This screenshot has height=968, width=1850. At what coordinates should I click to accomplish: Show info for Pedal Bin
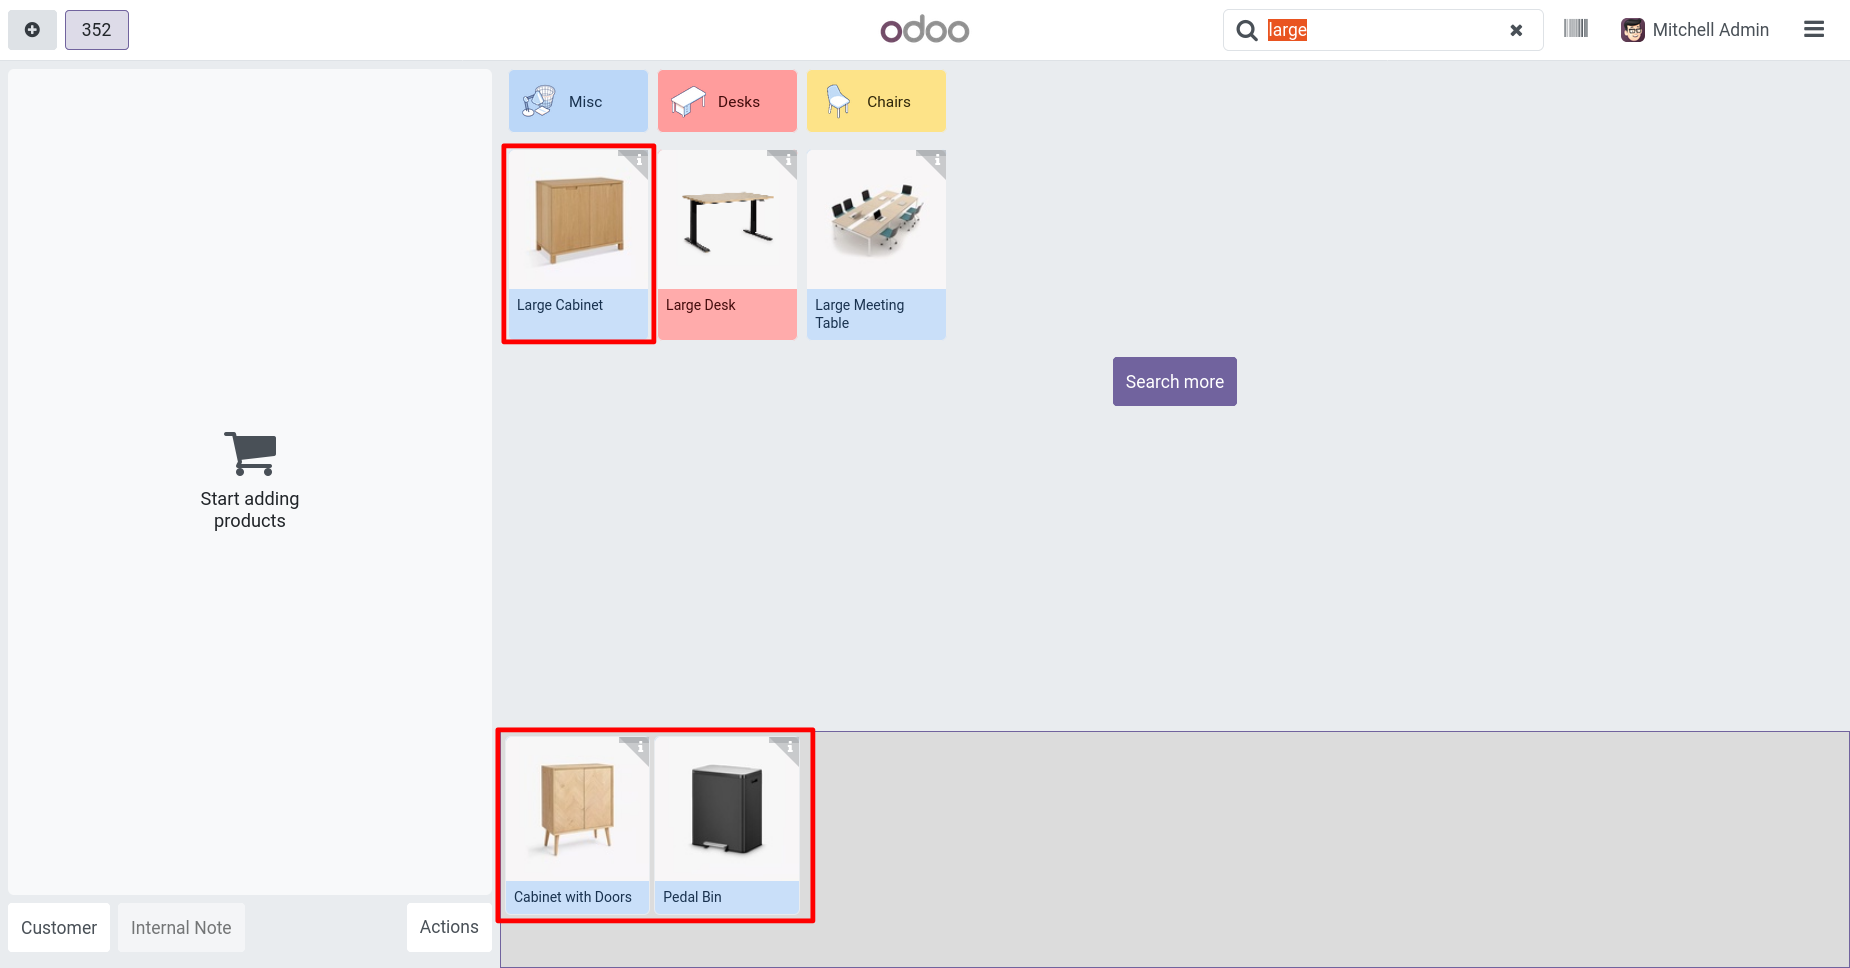789,746
